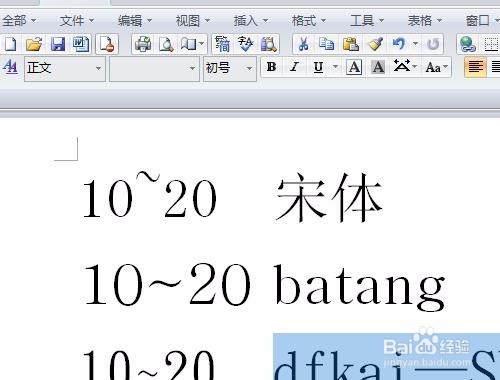Click the word batang in the document
The image size is (500, 380).
359,287
